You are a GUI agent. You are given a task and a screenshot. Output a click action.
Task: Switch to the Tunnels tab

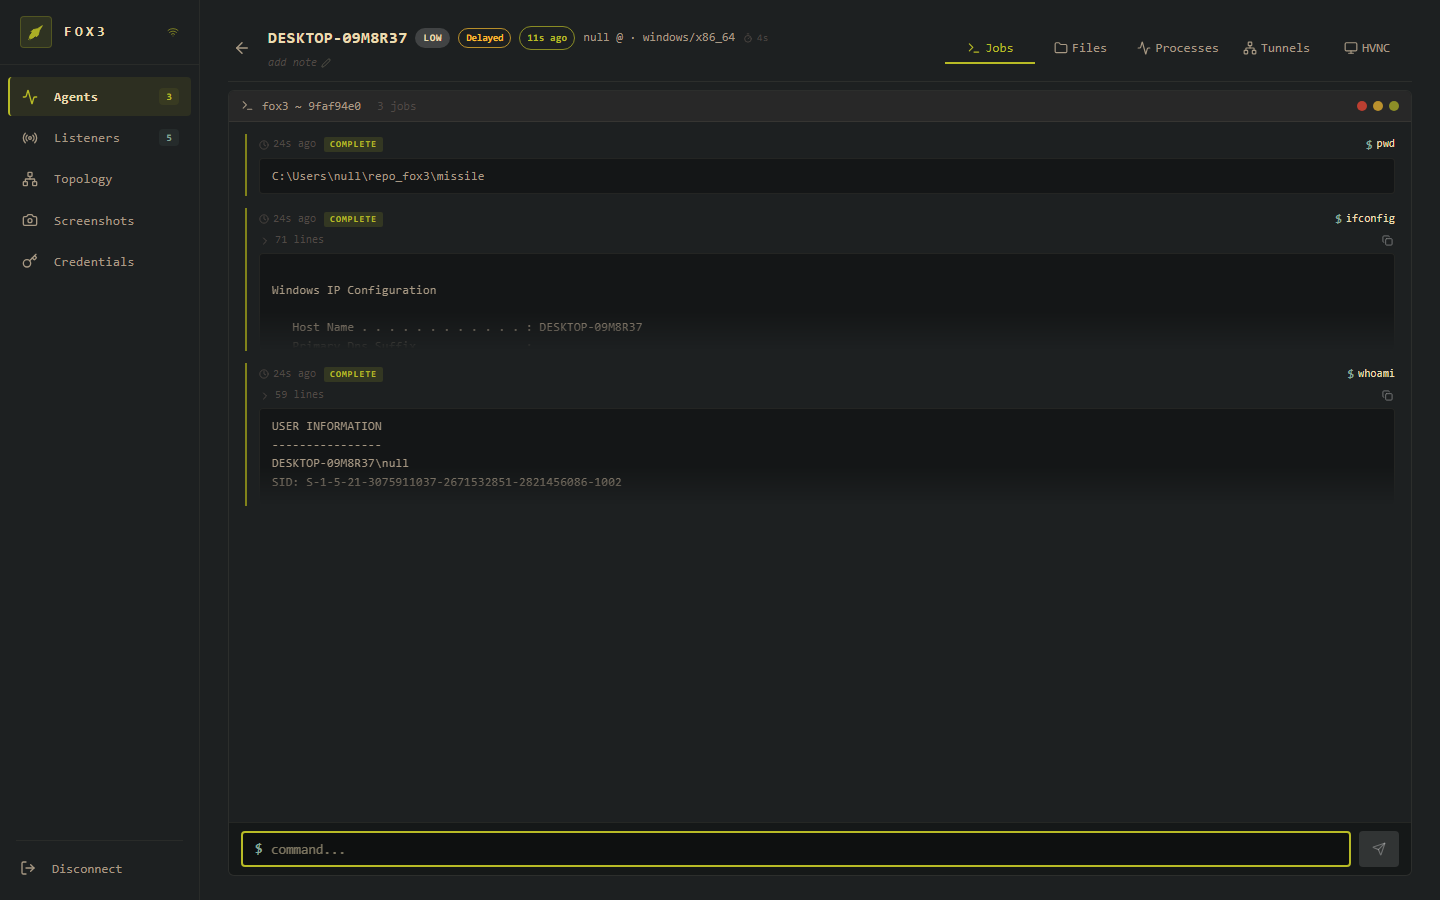pyautogui.click(x=1276, y=48)
